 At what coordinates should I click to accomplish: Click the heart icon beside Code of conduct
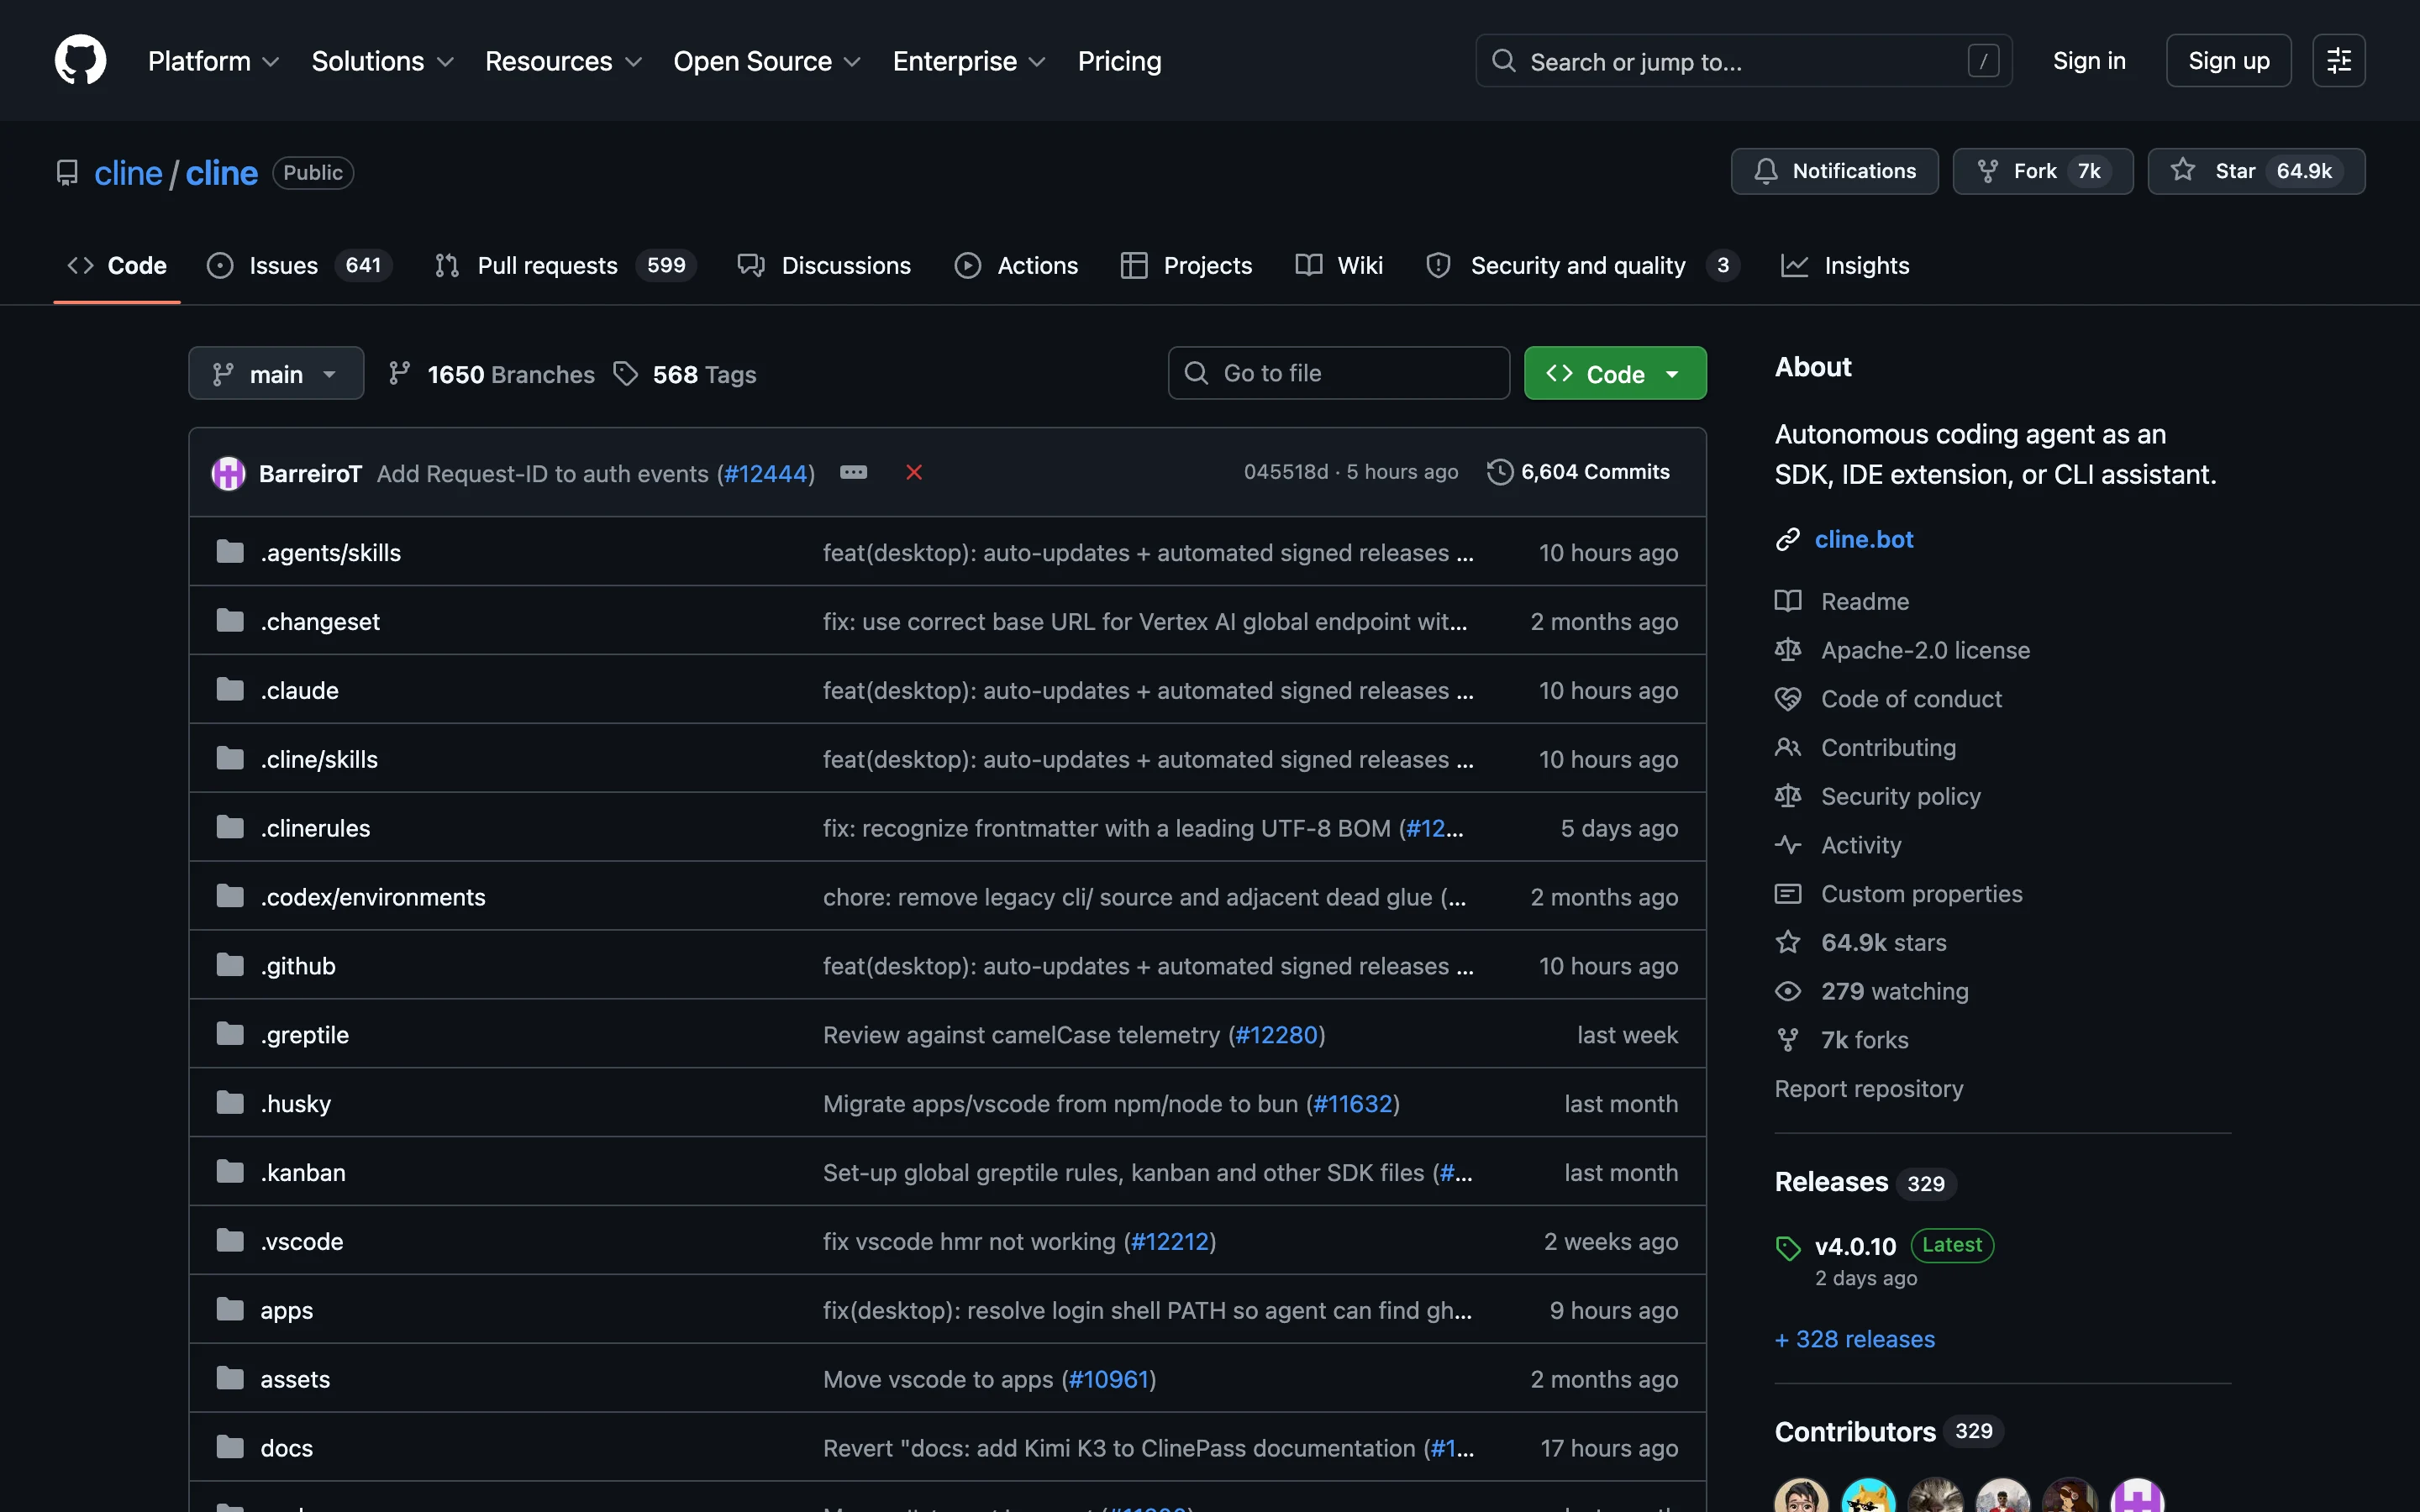pos(1788,699)
